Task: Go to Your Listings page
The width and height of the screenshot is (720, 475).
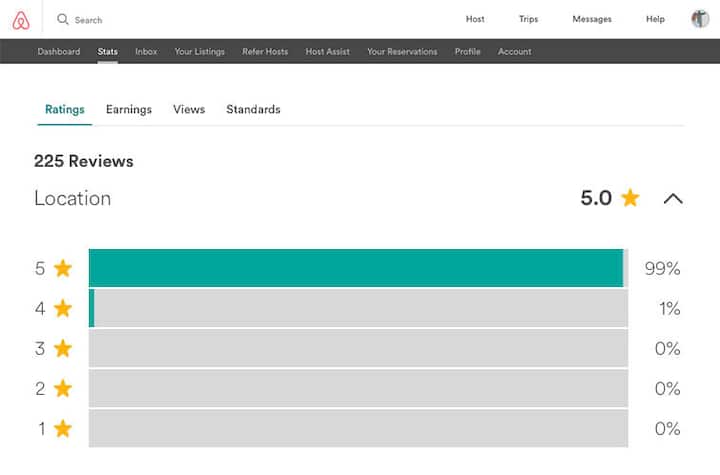Action: click(199, 52)
